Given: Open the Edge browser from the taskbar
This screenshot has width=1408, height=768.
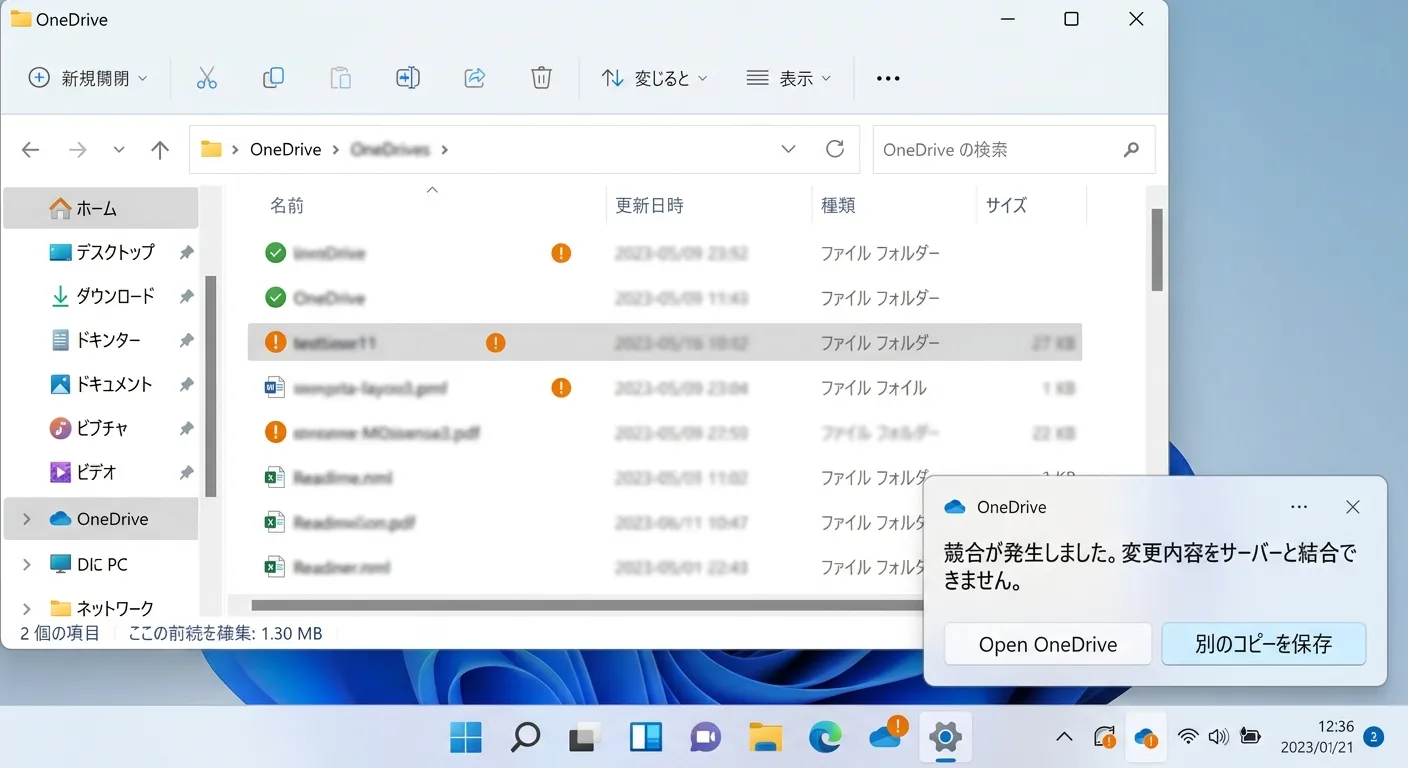Looking at the screenshot, I should click(x=826, y=738).
